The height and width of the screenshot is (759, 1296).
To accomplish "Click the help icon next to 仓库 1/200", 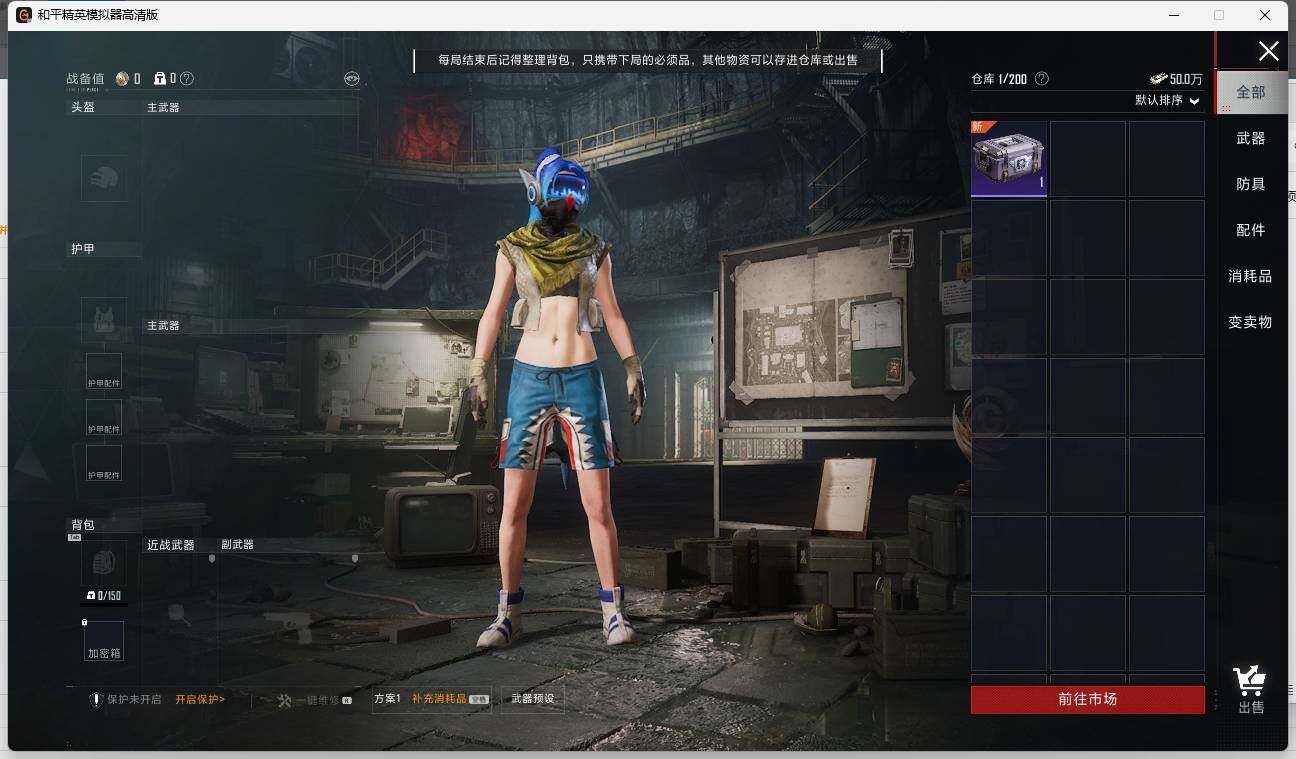I will (x=1042, y=78).
